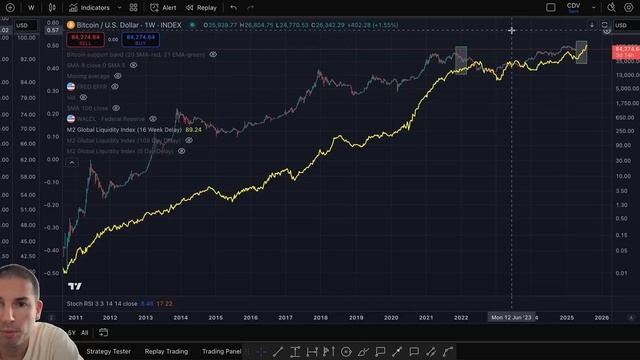Click the 2020 label on time axis
Screen dimensions: 640x360
391,318
